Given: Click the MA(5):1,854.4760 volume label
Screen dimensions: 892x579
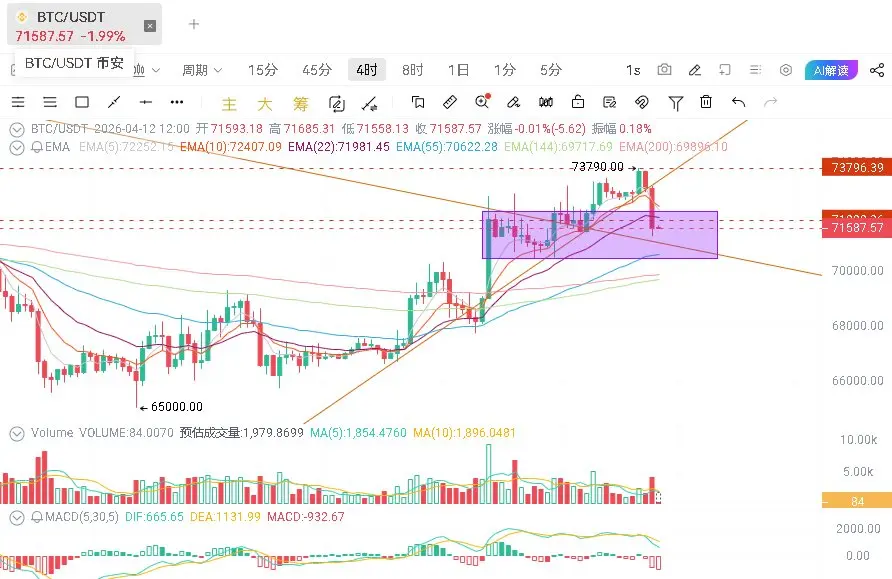Looking at the screenshot, I should point(358,433).
